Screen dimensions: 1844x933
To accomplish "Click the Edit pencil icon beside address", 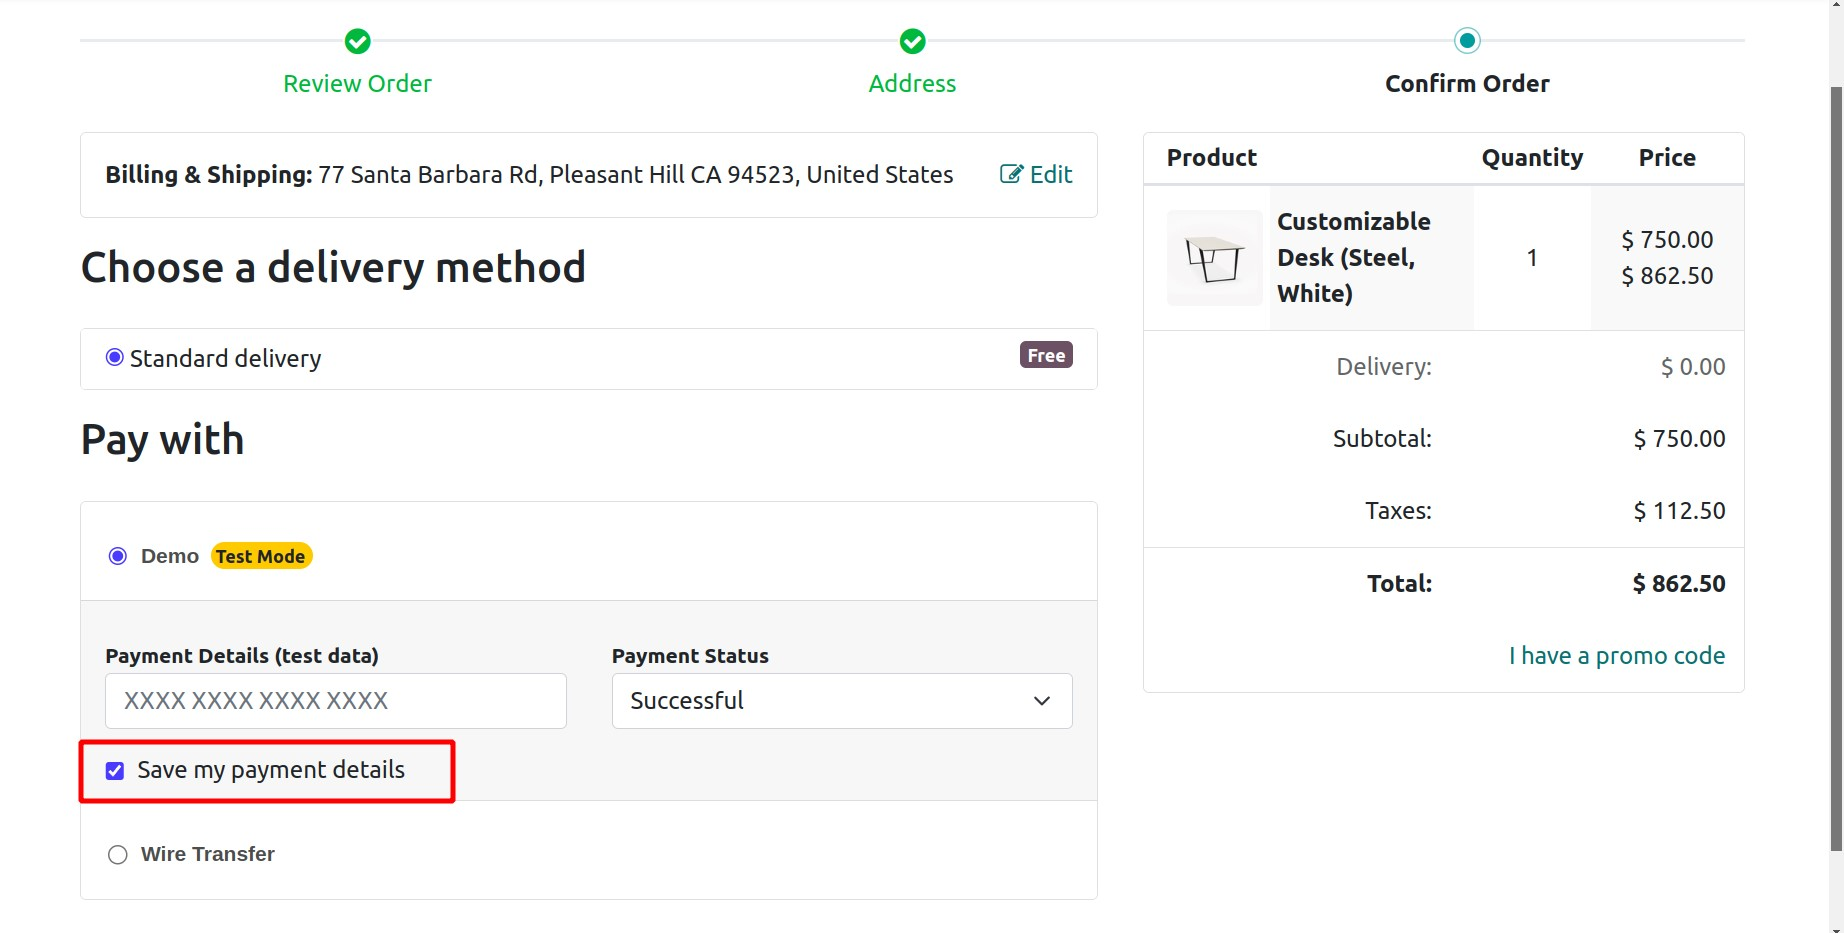I will pyautogui.click(x=1011, y=174).
